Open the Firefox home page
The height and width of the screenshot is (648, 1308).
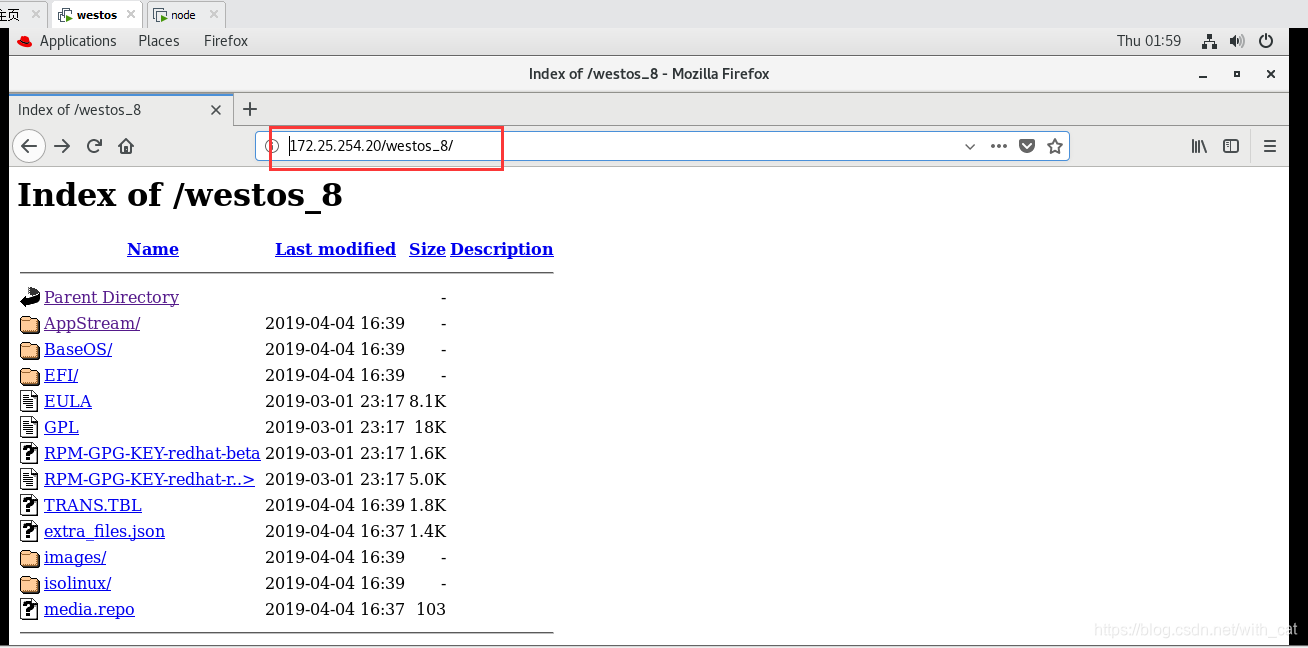click(126, 146)
